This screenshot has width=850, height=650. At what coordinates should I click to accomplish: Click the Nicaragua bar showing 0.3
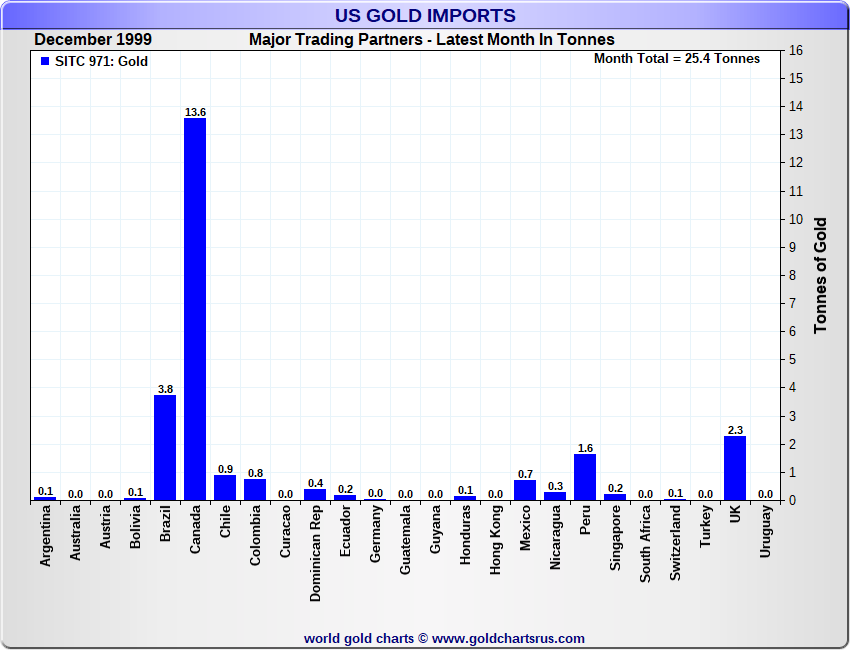pyautogui.click(x=555, y=495)
